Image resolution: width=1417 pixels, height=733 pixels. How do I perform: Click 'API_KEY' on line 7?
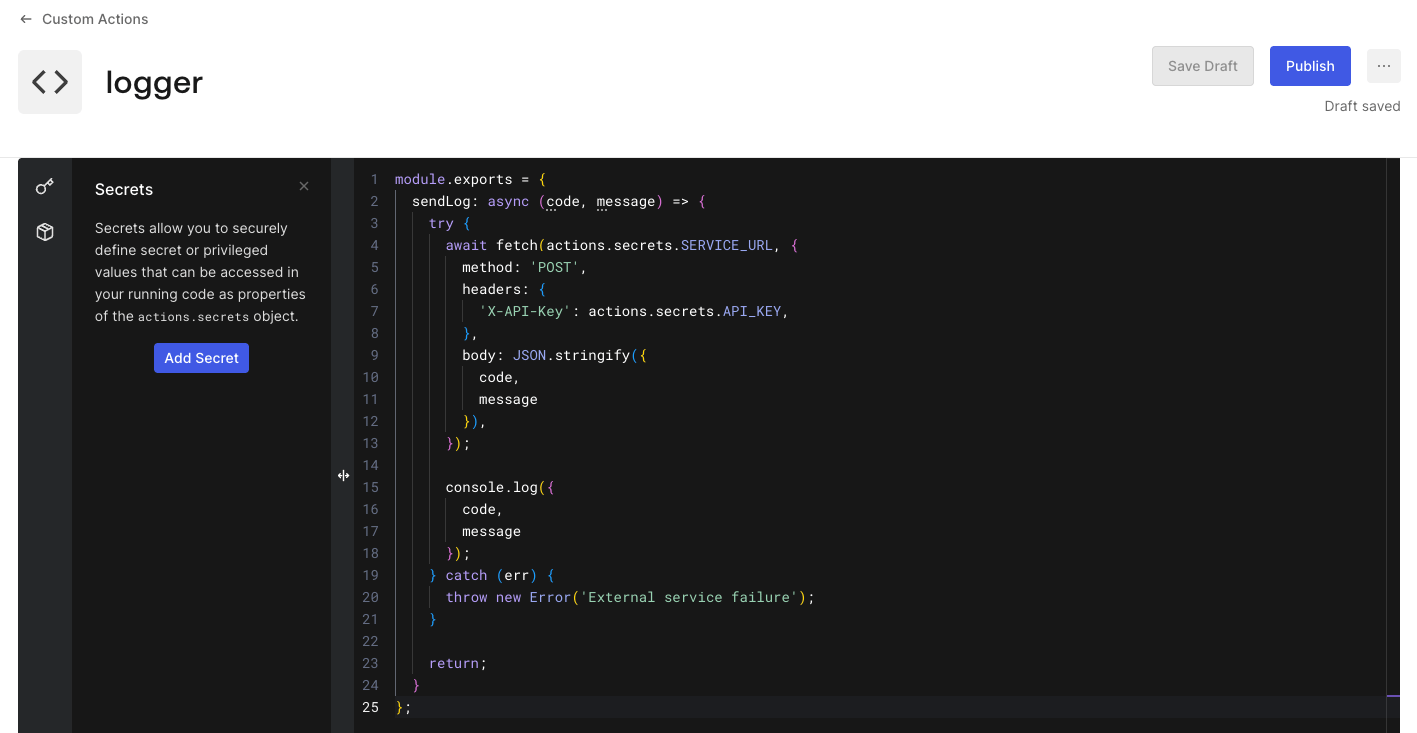pyautogui.click(x=752, y=312)
